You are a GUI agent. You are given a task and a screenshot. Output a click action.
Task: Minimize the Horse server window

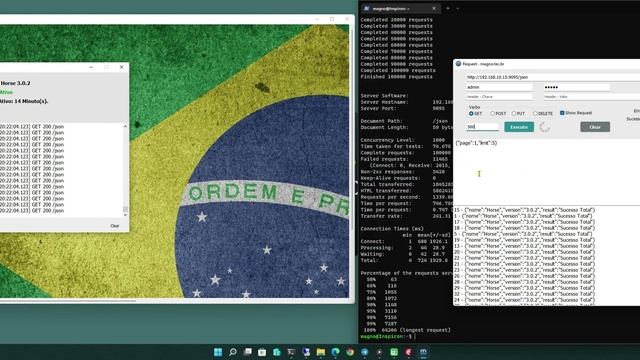click(91, 67)
